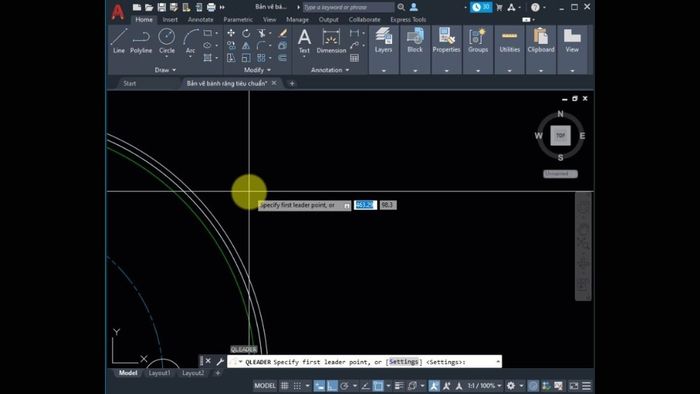Choose the Rotate tool in Modify
Viewport: 700px width, 394px height.
(x=246, y=33)
